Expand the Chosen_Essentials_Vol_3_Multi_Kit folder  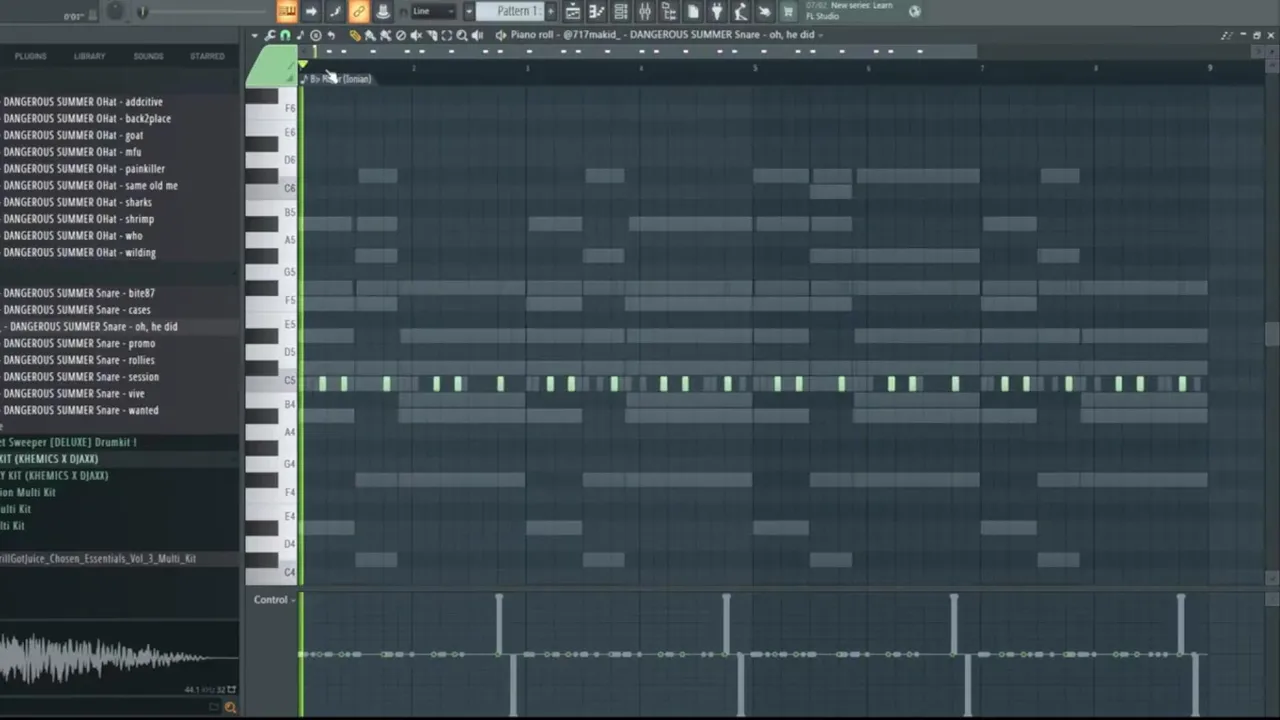click(x=98, y=559)
